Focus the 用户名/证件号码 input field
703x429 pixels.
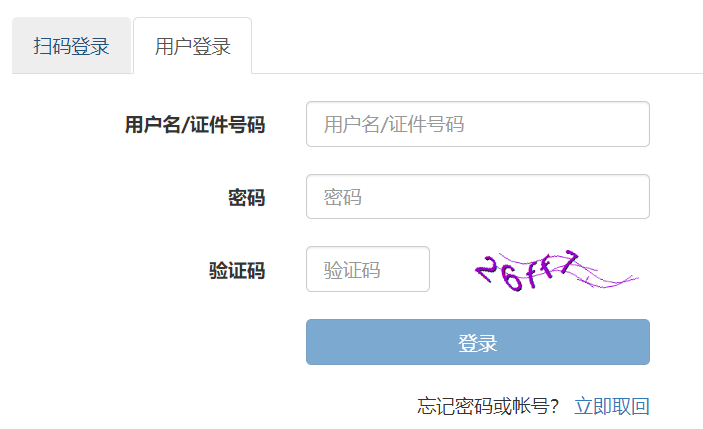[x=477, y=124]
